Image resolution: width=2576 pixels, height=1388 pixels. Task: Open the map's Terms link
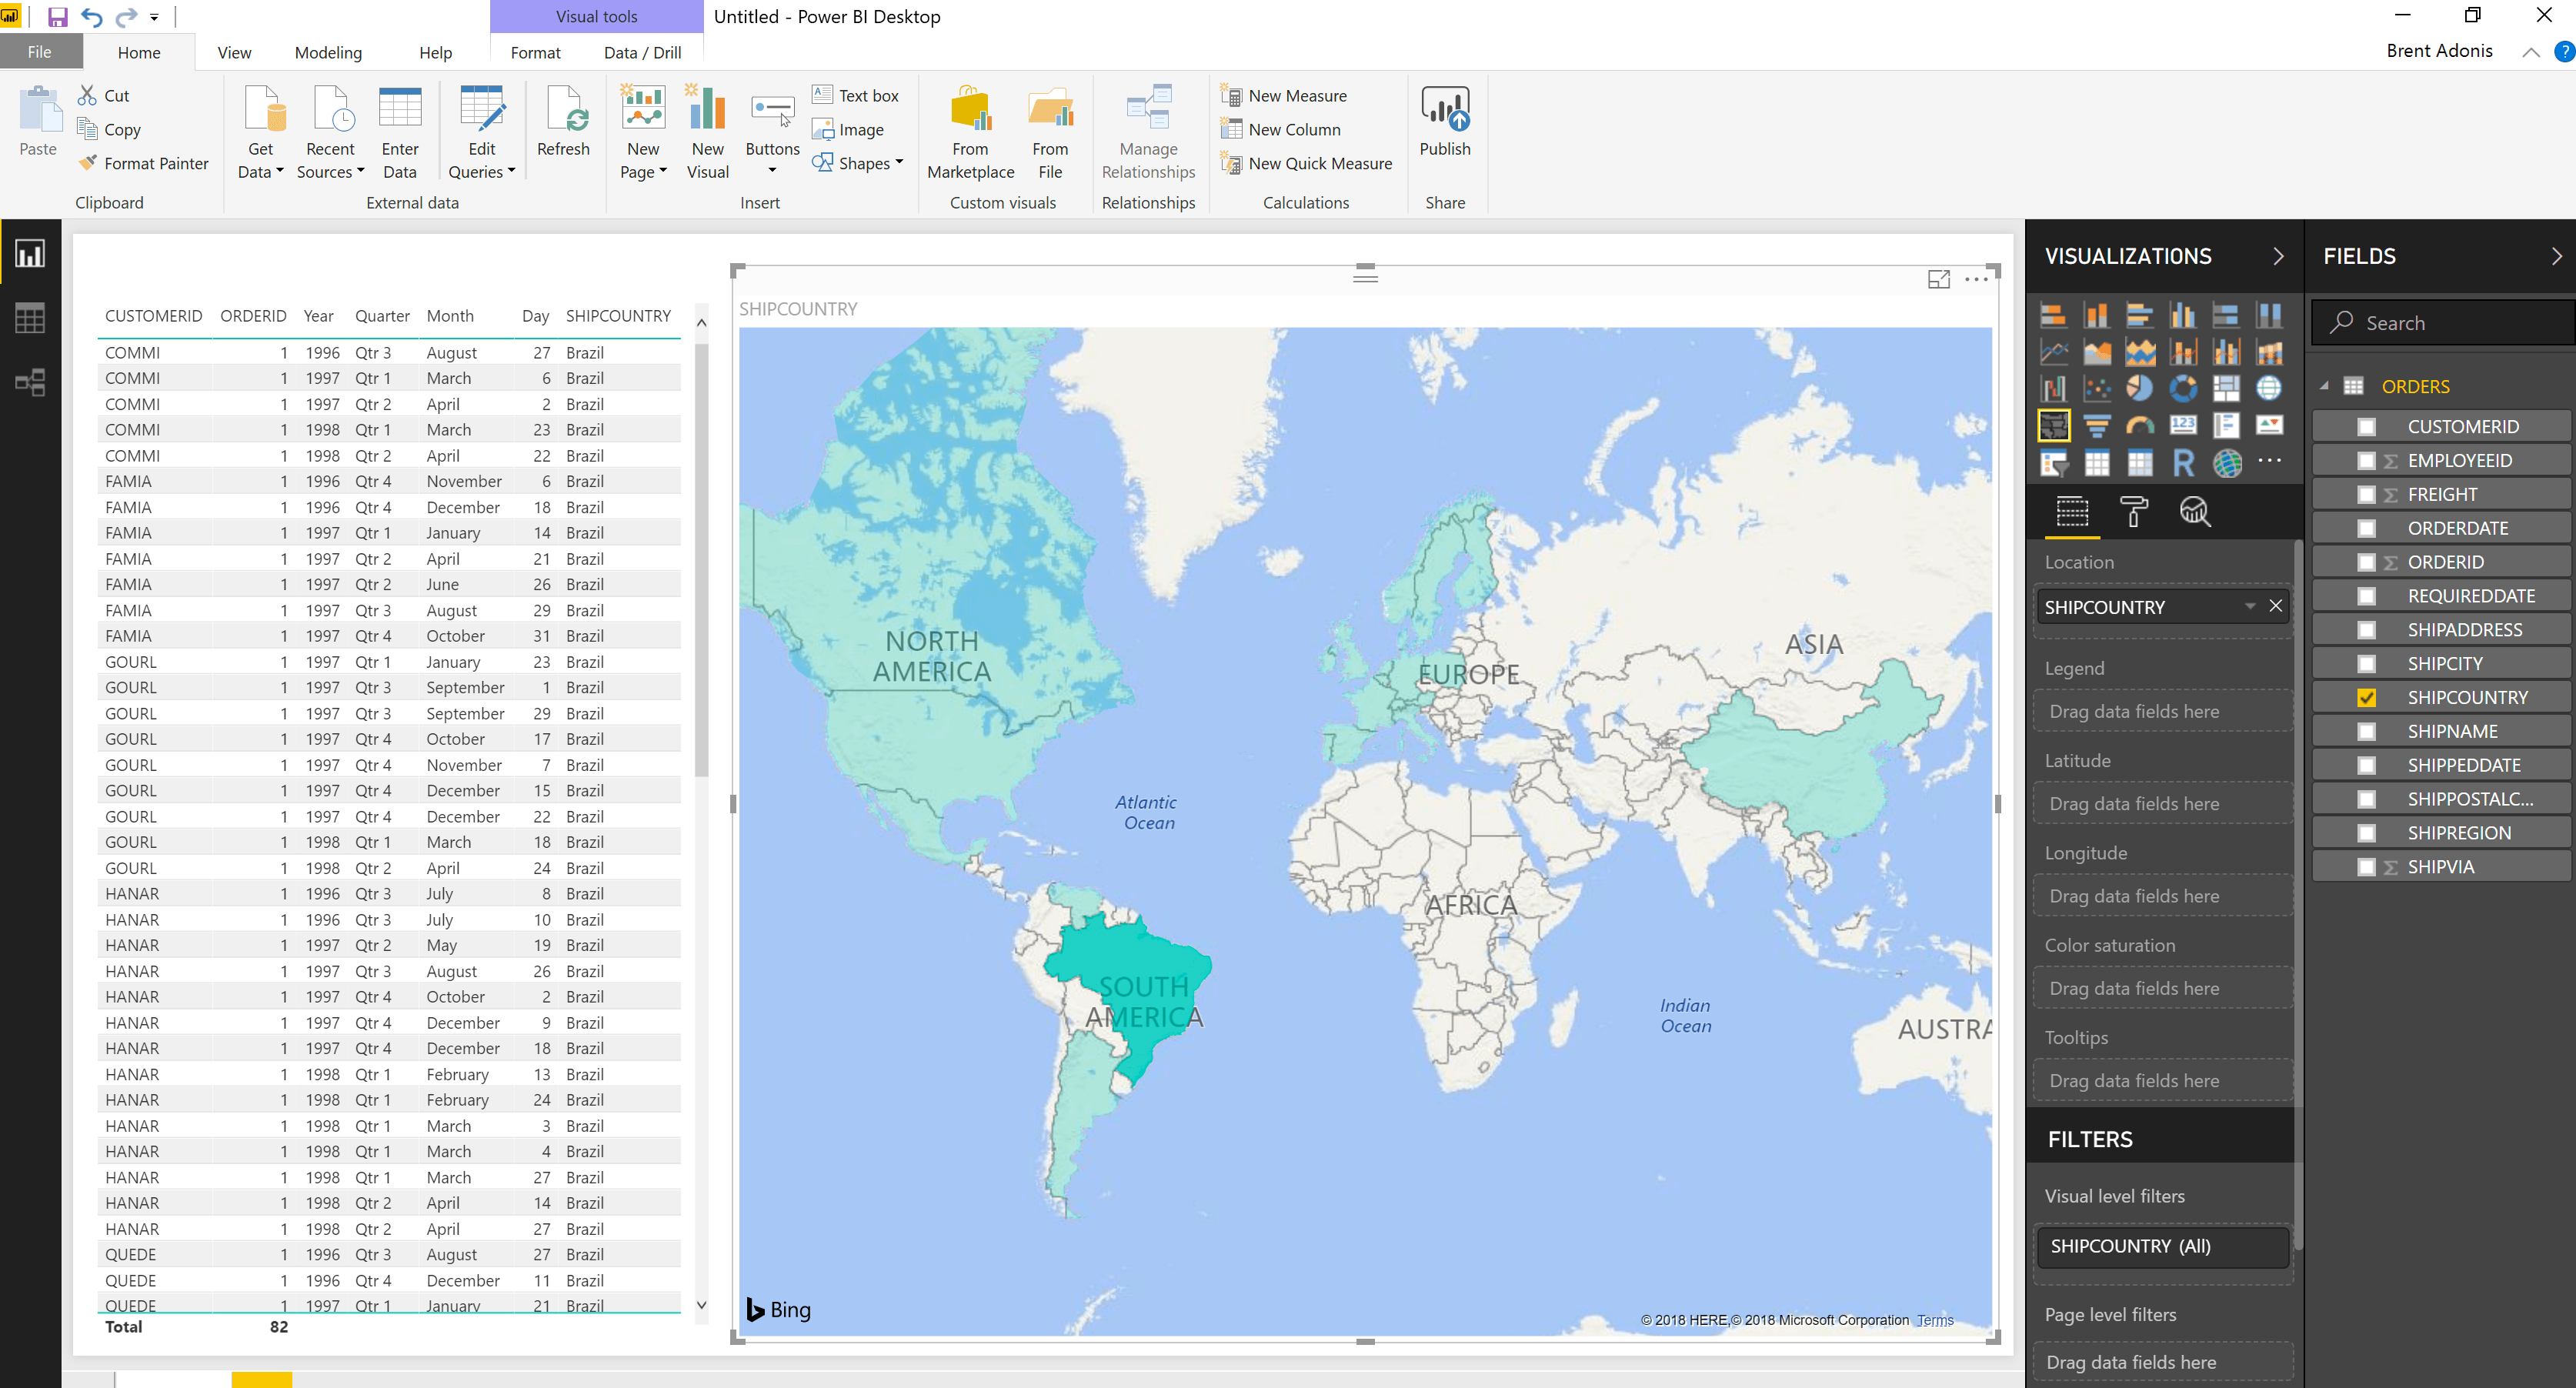[1934, 1320]
